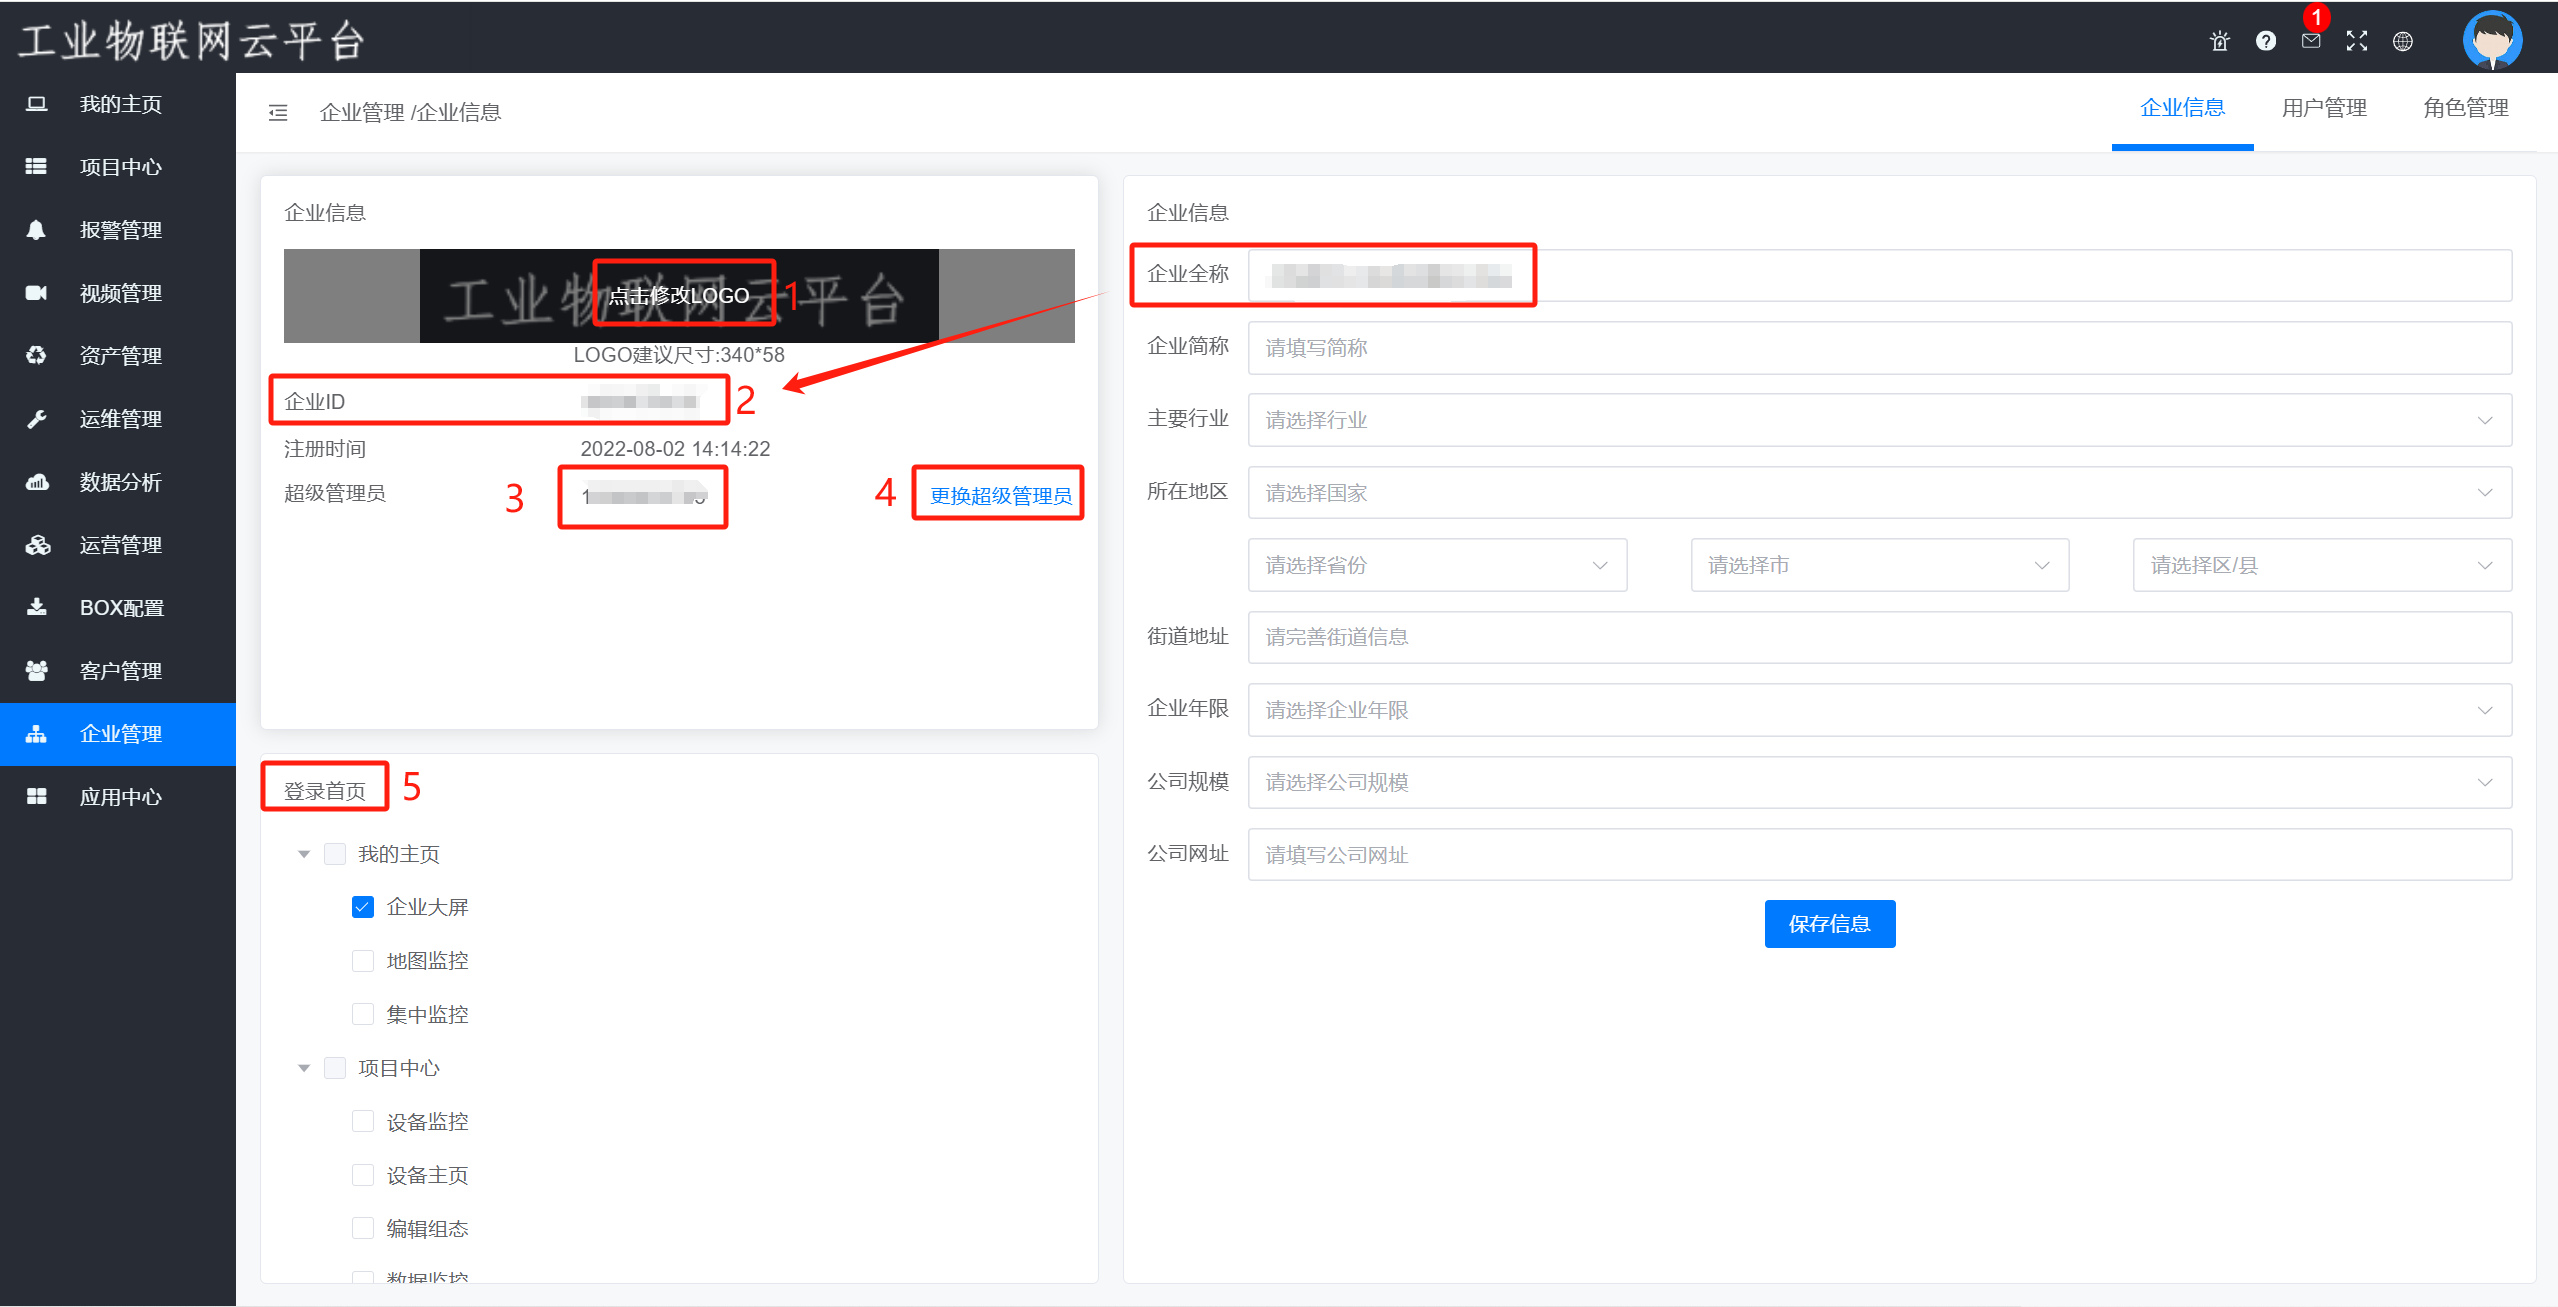Open 我的主页 in the sidebar
Image resolution: width=2558 pixels, height=1307 pixels.
pyautogui.click(x=118, y=104)
